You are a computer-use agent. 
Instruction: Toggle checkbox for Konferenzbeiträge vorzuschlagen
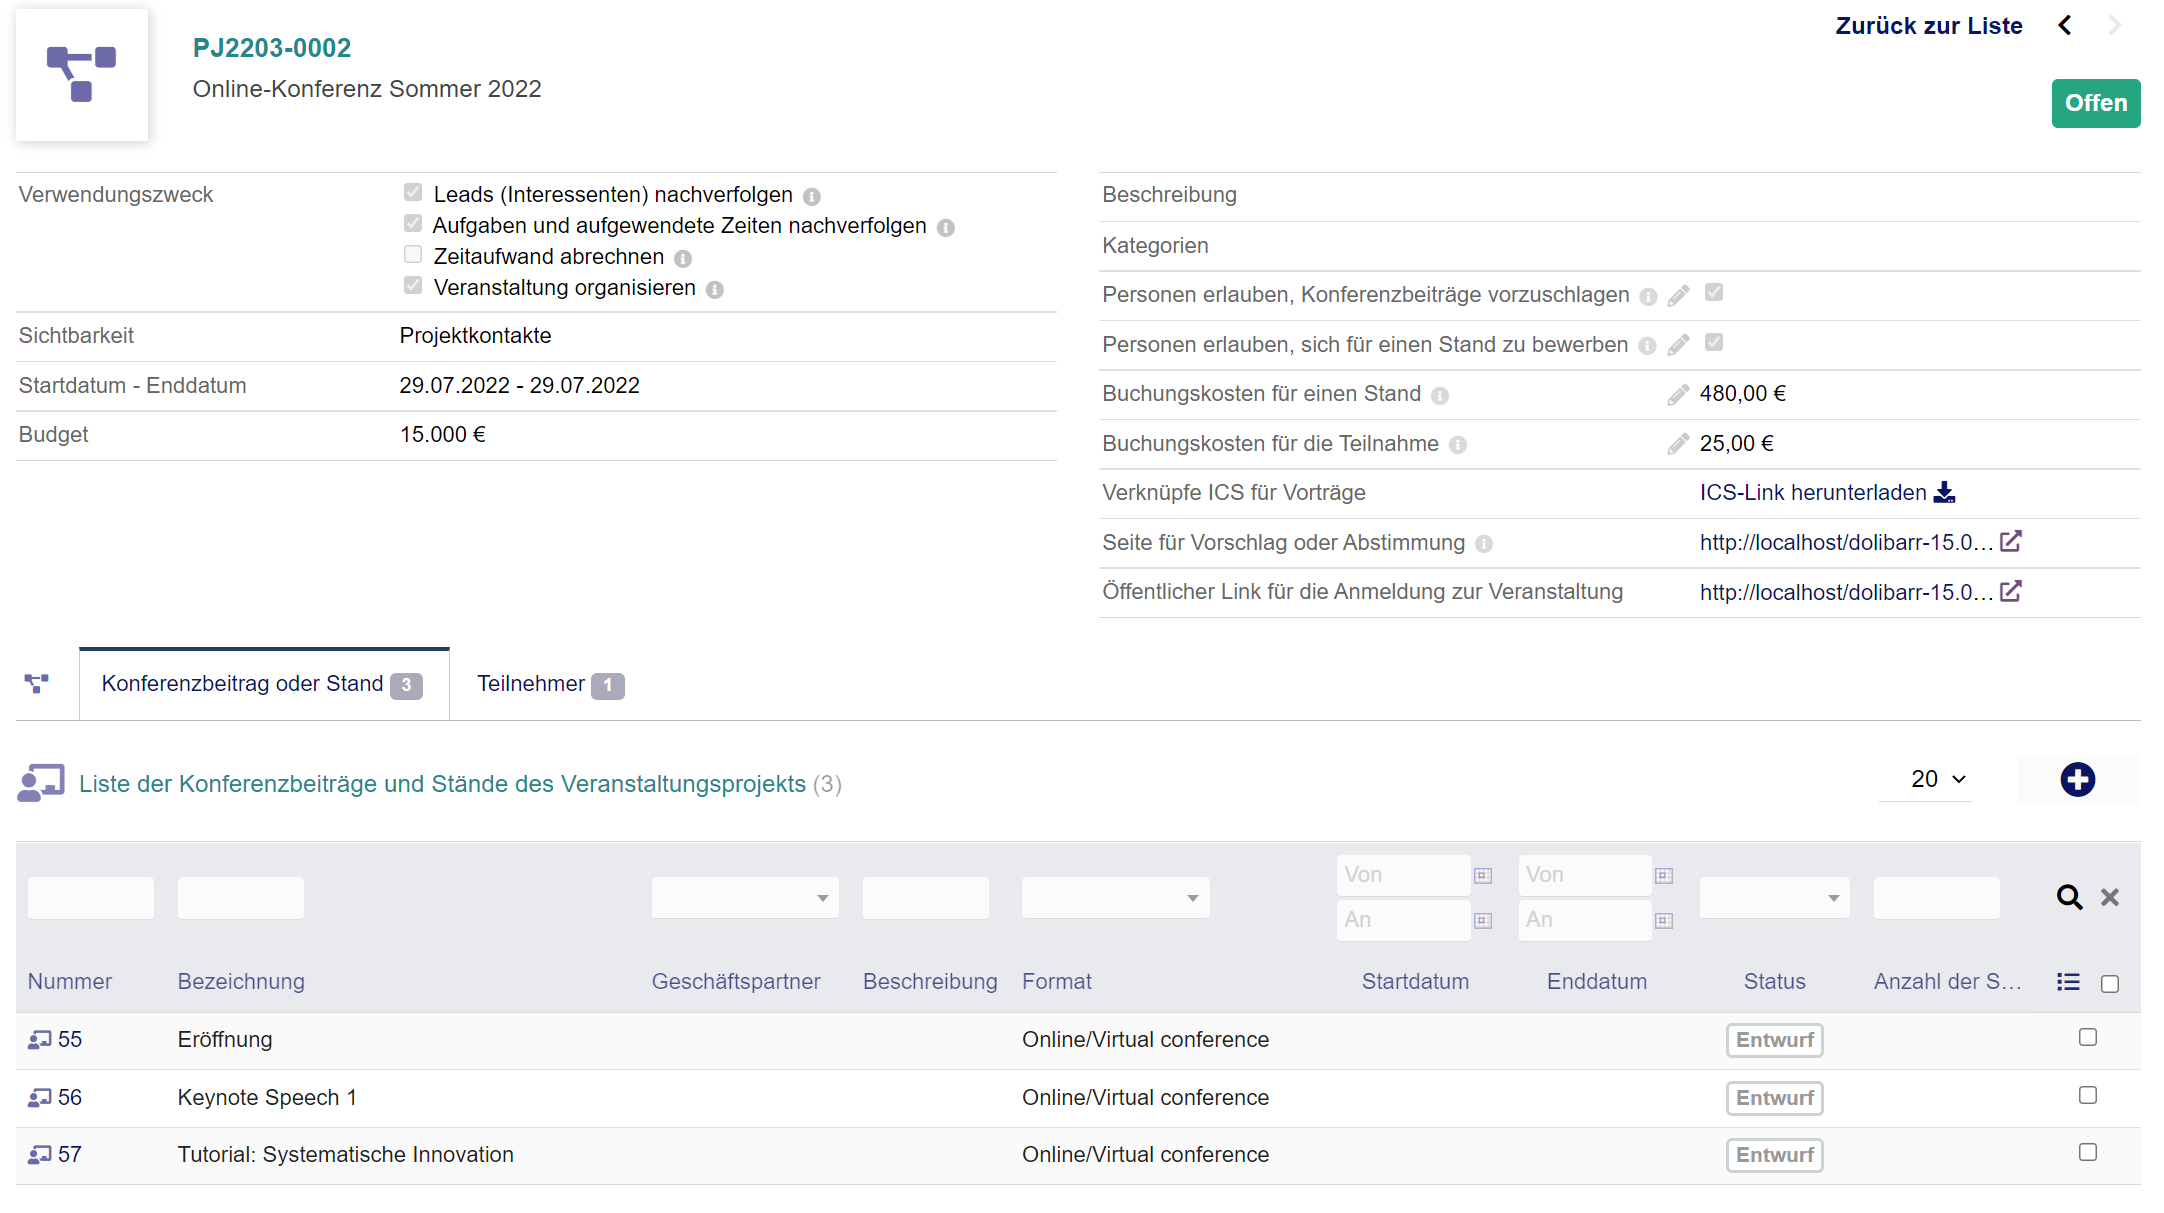click(1714, 292)
